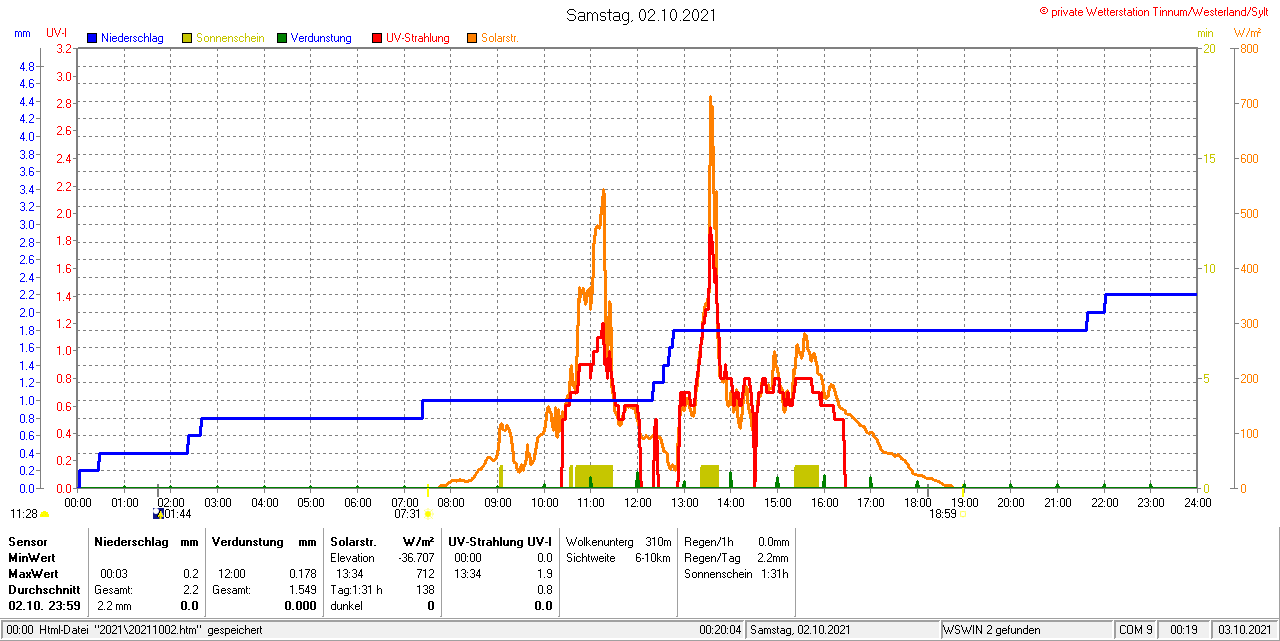Click the Verdunstung max value 0.178

(x=301, y=574)
